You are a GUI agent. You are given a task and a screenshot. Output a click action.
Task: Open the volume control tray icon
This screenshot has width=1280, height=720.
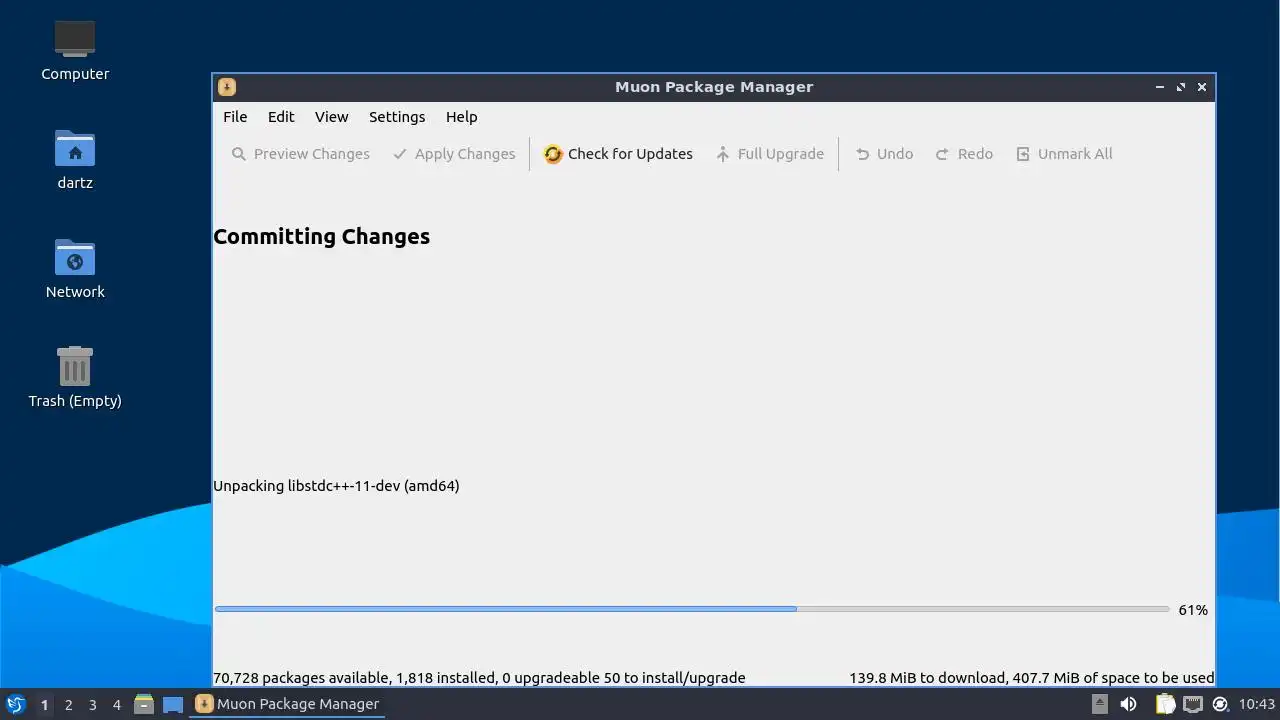tap(1129, 704)
